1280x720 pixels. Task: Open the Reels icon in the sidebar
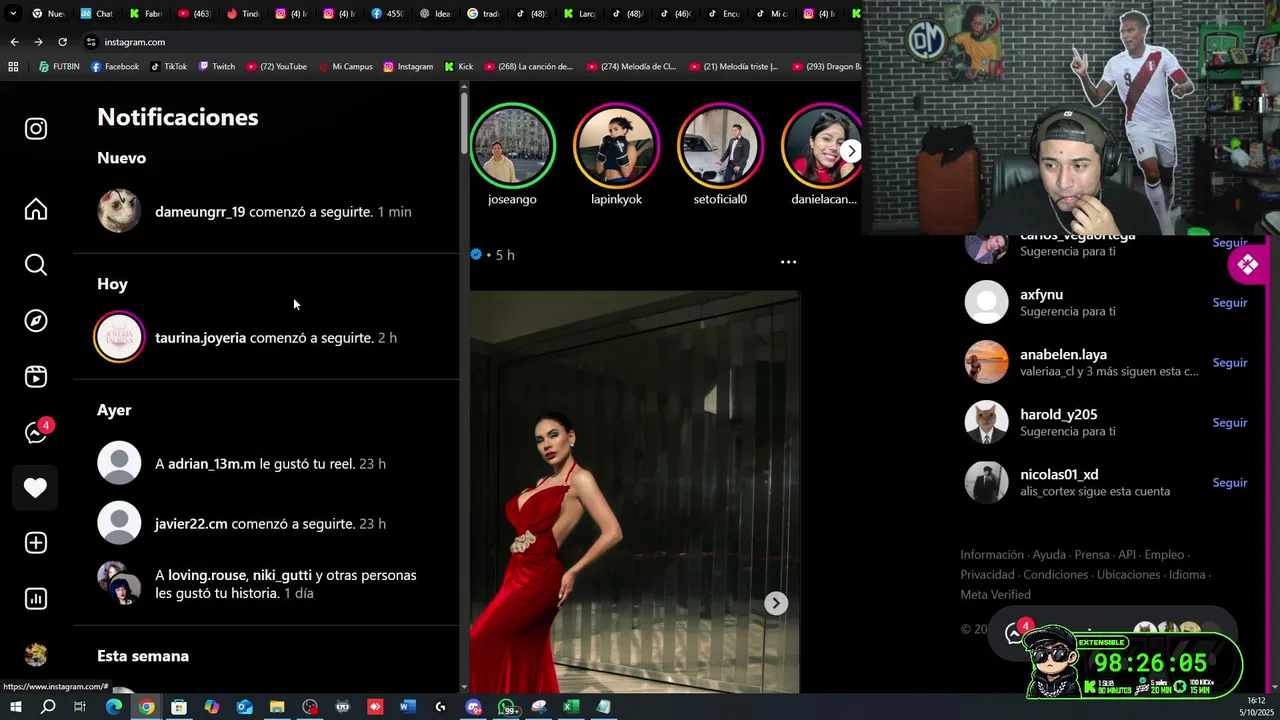[36, 377]
